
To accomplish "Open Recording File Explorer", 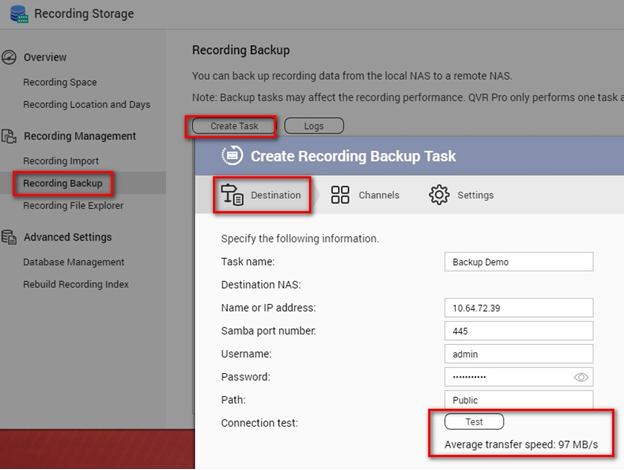I will tap(73, 206).
